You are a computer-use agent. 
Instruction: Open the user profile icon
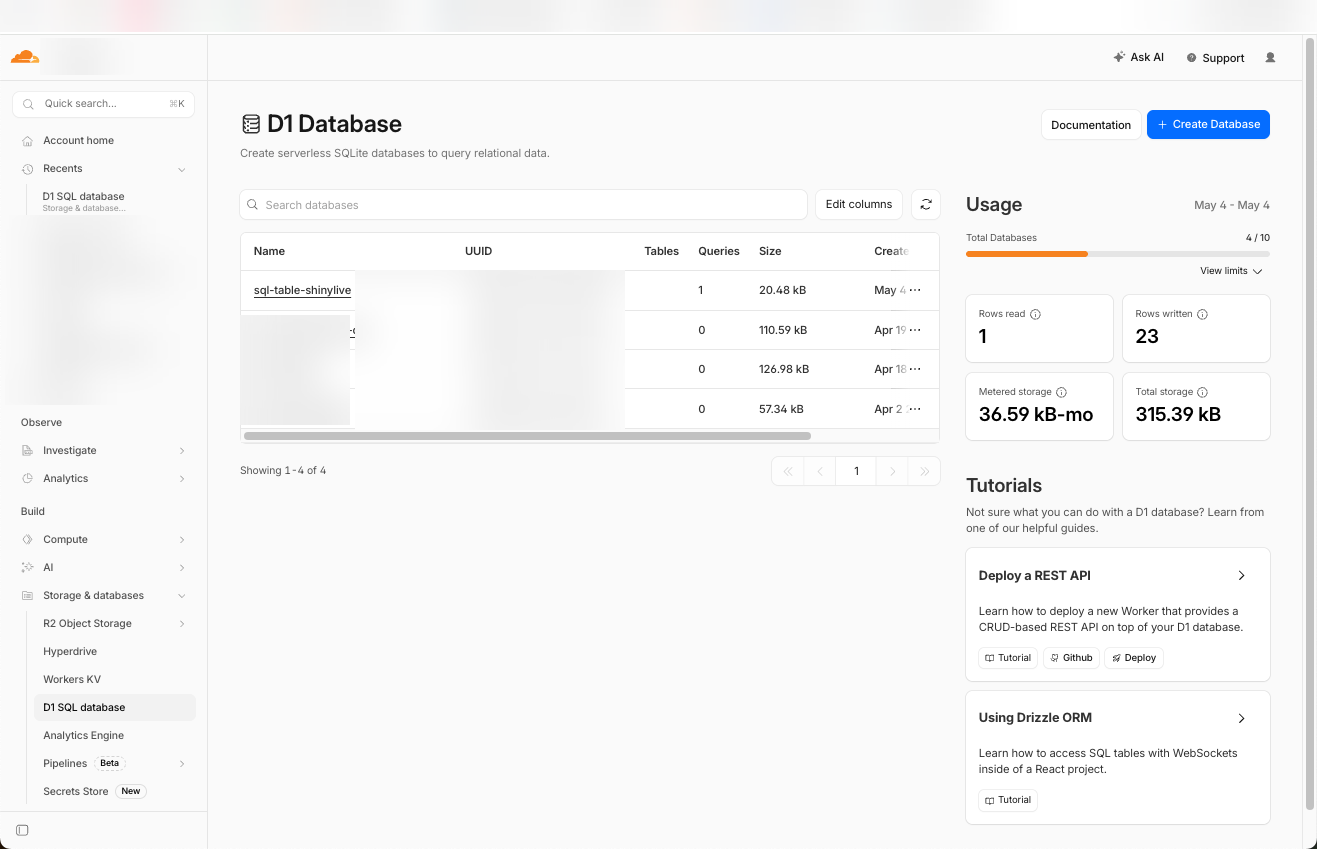(1270, 58)
